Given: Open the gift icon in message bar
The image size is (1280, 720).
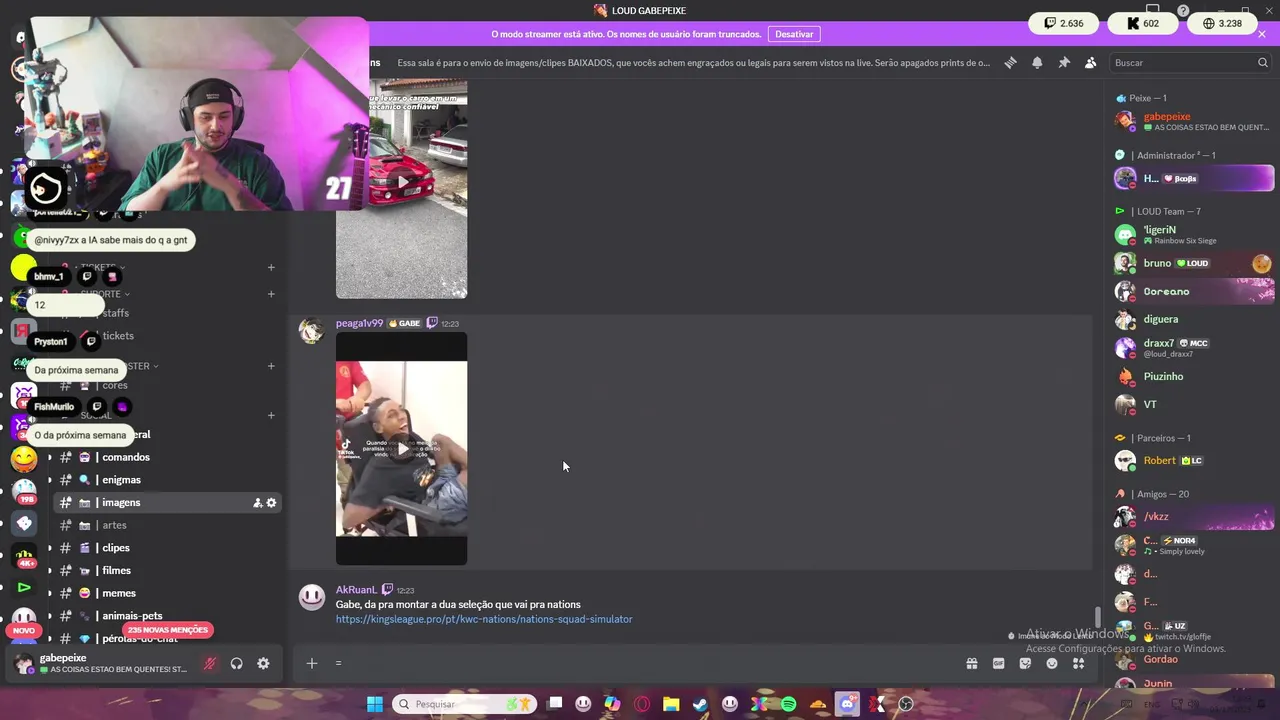Looking at the screenshot, I should pyautogui.click(x=971, y=663).
